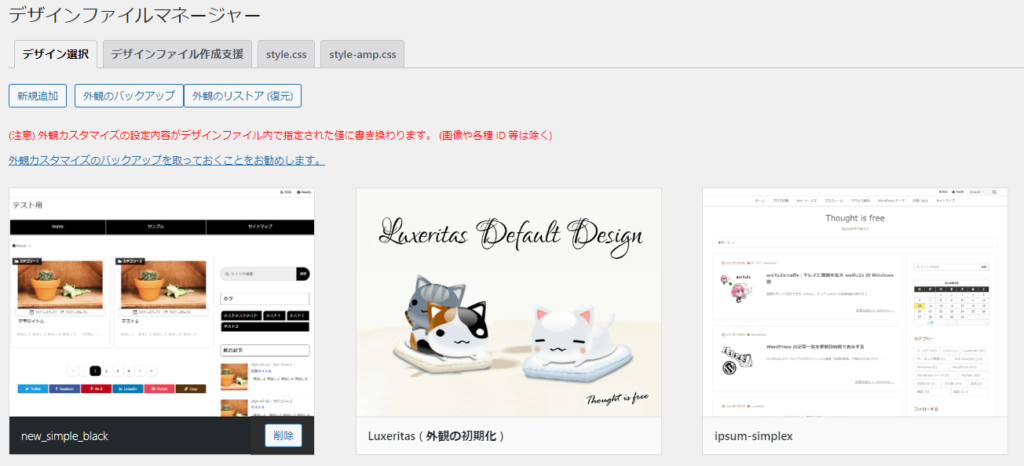
Task: Select the Luxeritas Default Design thumbnail
Action: 508,300
